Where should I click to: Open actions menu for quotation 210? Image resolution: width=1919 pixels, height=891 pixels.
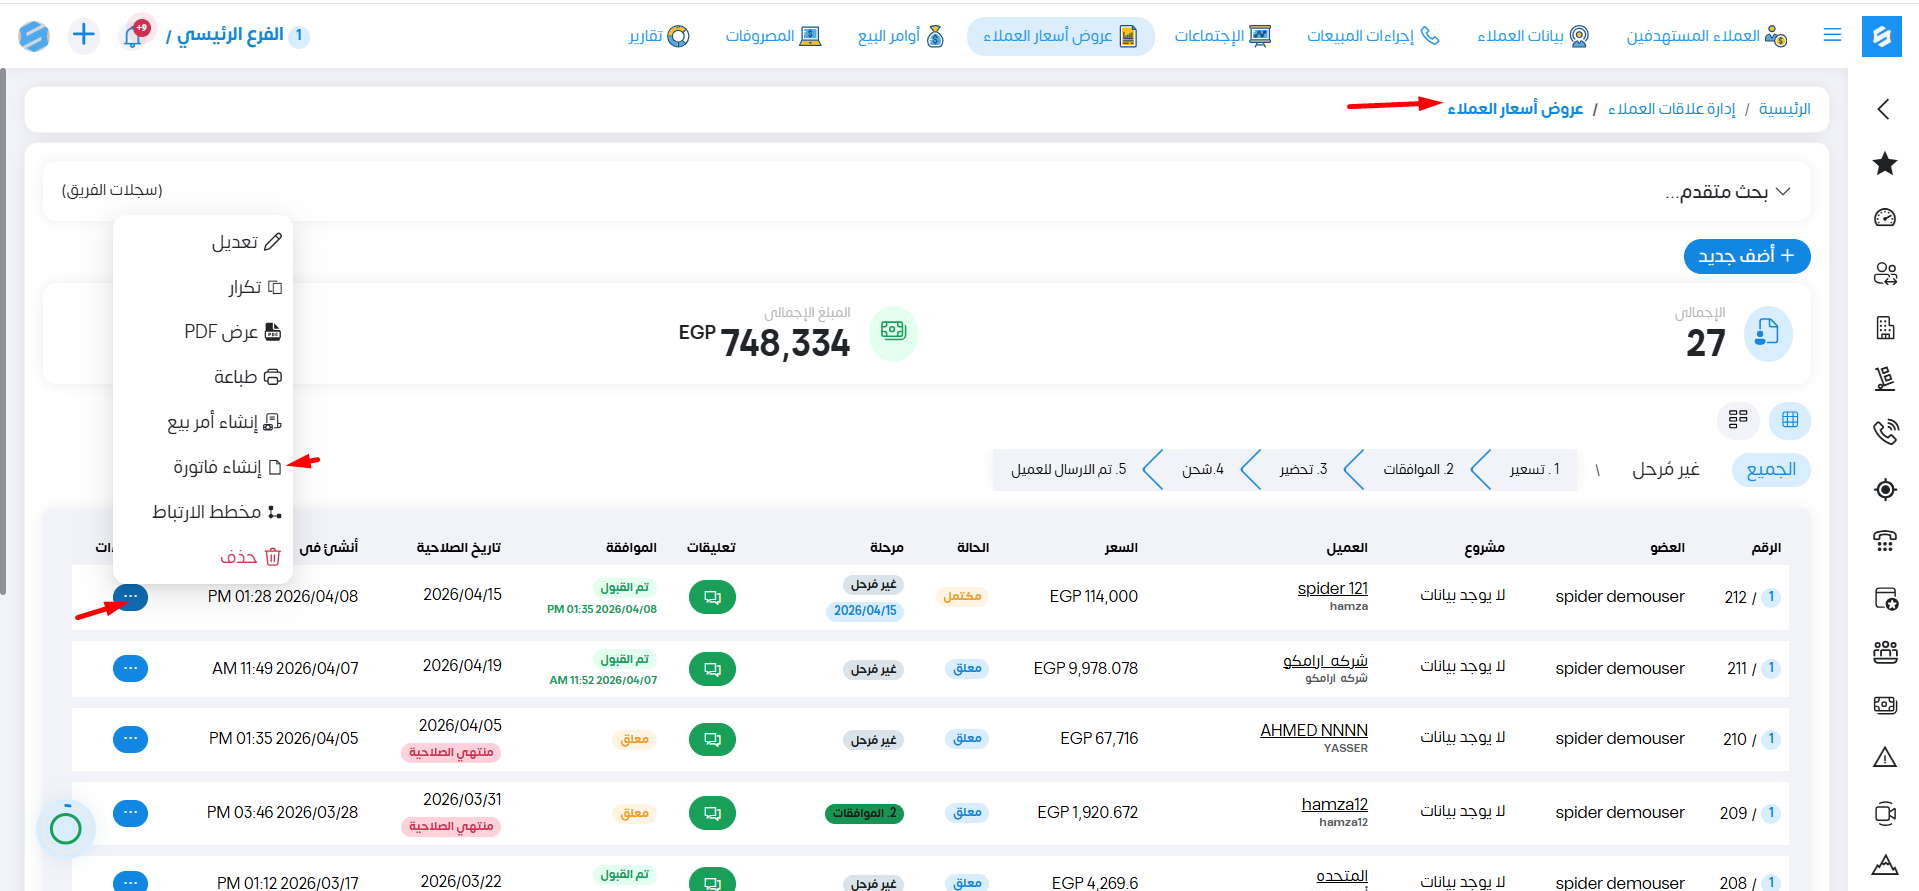click(130, 739)
